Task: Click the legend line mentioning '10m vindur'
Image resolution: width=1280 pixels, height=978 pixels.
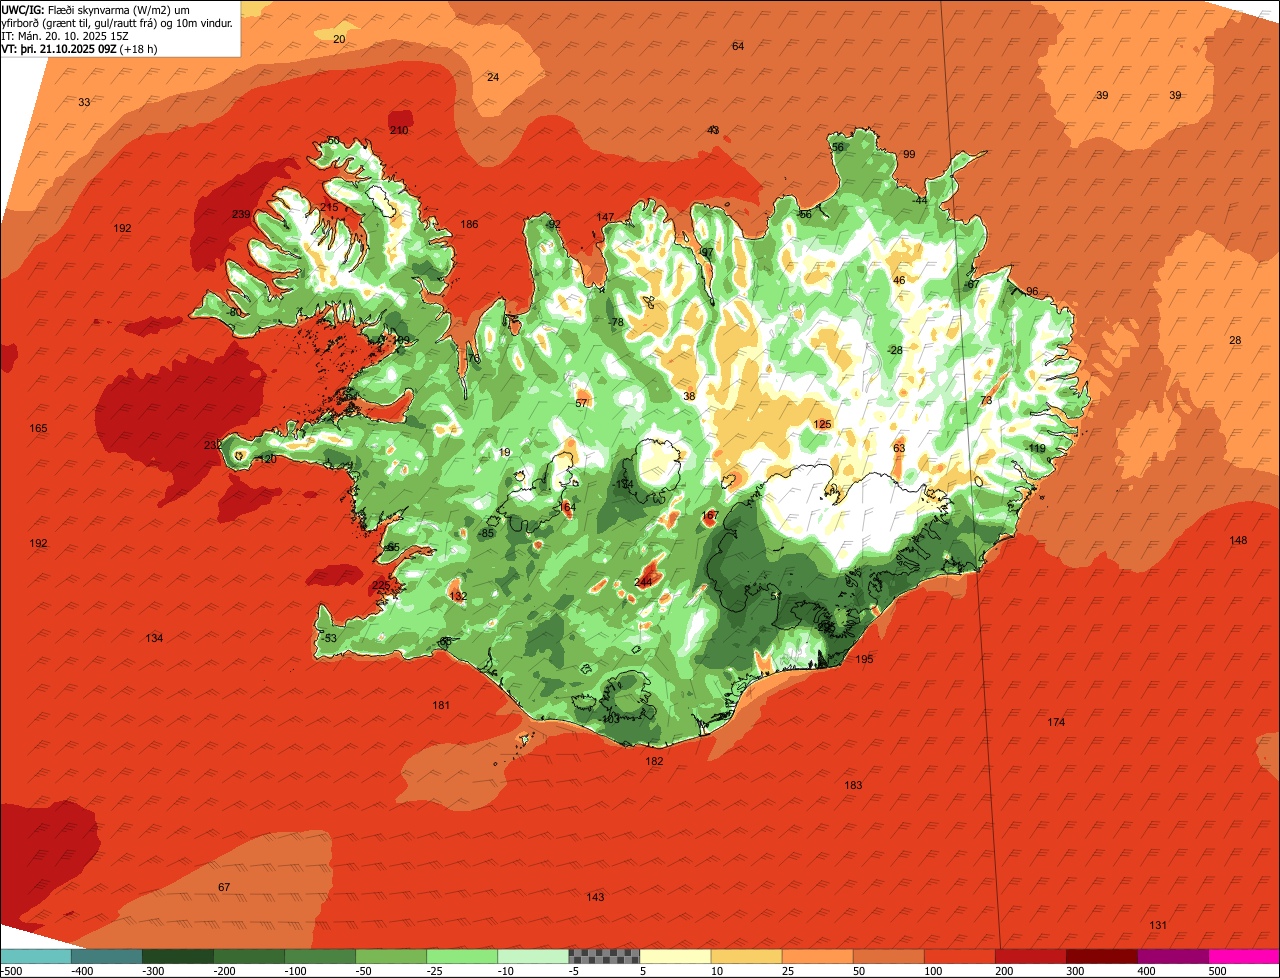Action: [x=117, y=22]
